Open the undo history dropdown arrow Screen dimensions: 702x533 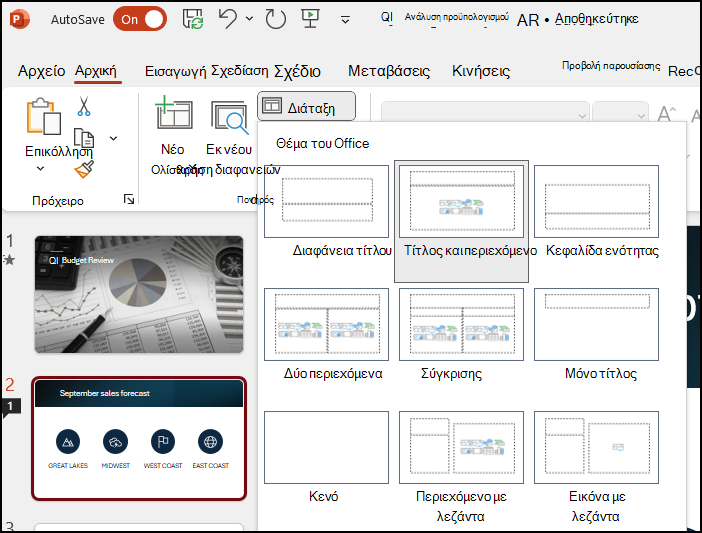(x=249, y=19)
